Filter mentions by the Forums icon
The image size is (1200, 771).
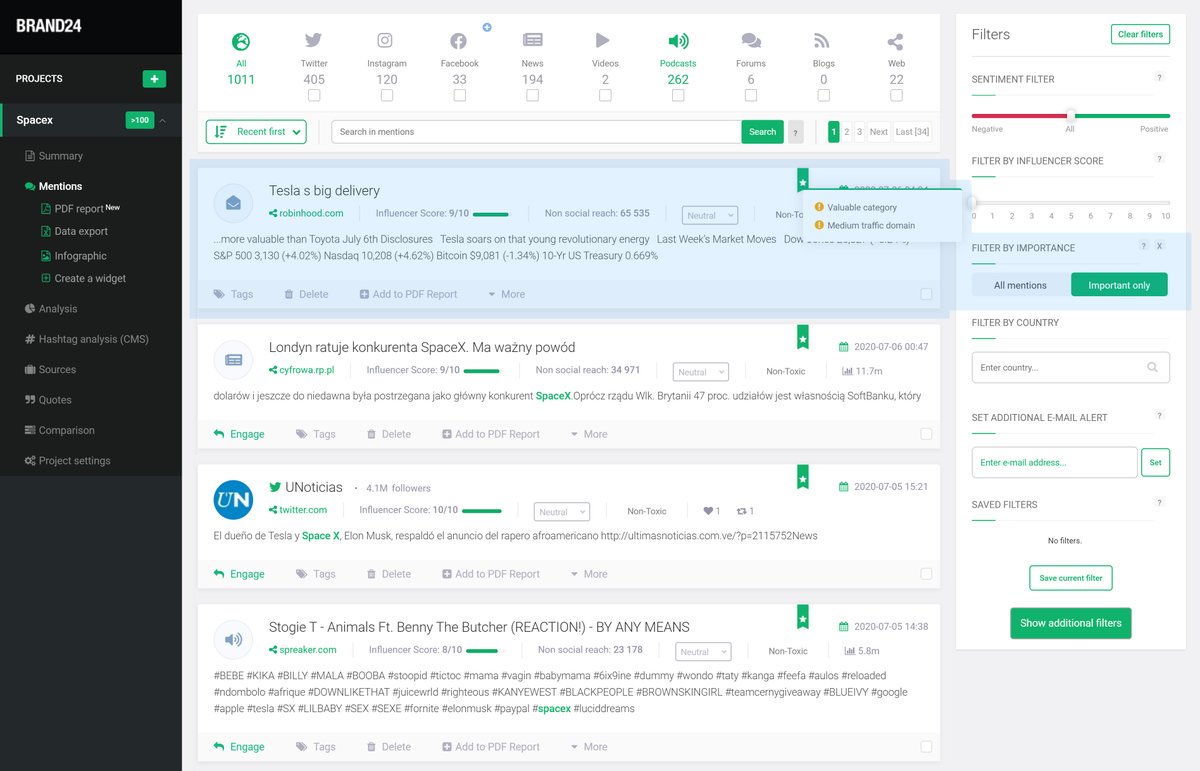751,41
